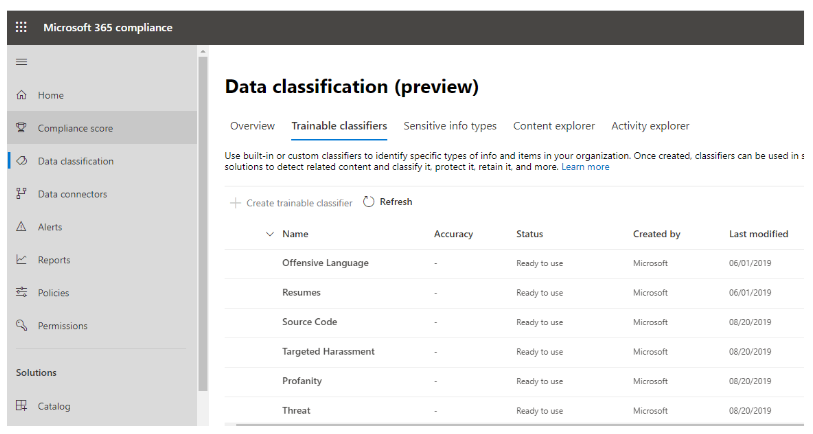This screenshot has height=434, width=813.
Task: Click Ready to use for Offensive Language
Action: point(539,263)
